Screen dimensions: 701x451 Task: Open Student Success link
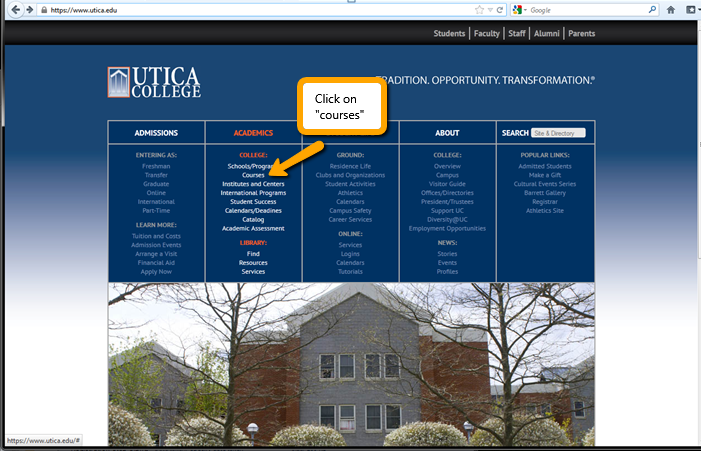pyautogui.click(x=253, y=202)
